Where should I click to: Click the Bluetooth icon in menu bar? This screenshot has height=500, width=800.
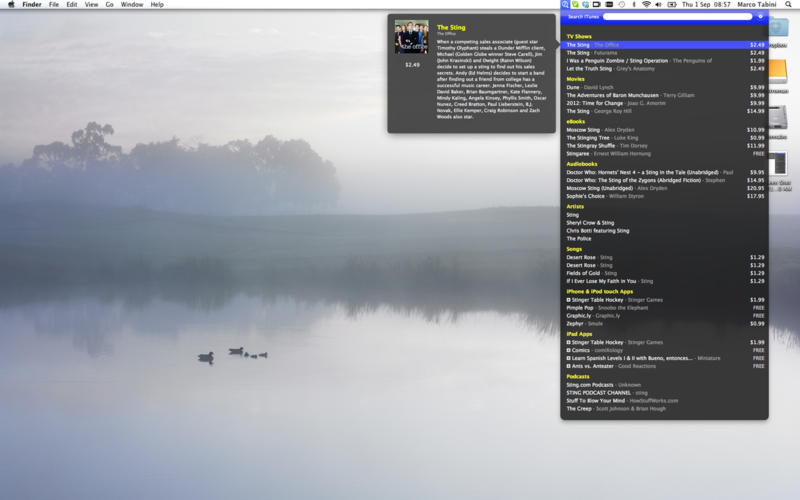coord(633,5)
